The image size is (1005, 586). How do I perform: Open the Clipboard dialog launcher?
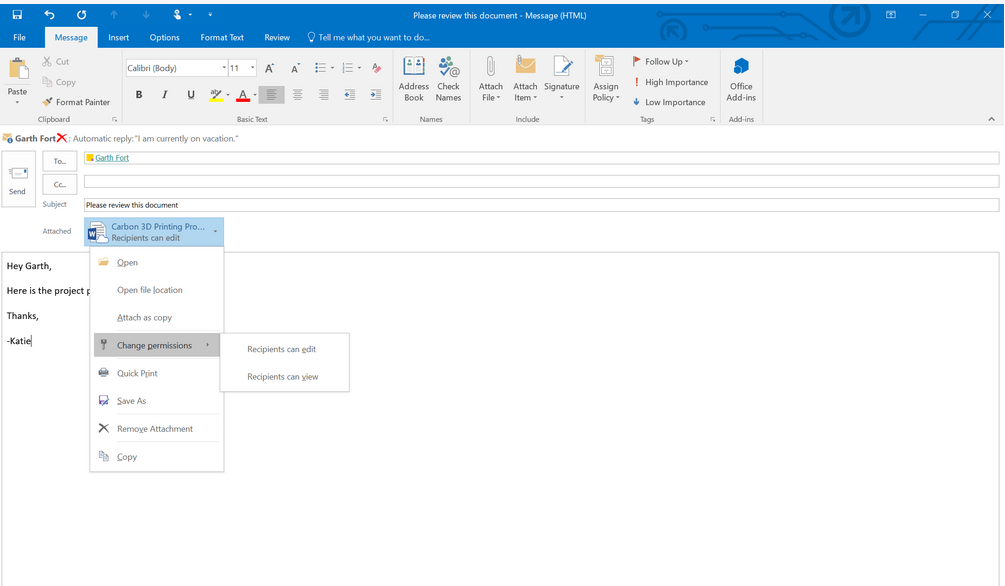tap(115, 120)
